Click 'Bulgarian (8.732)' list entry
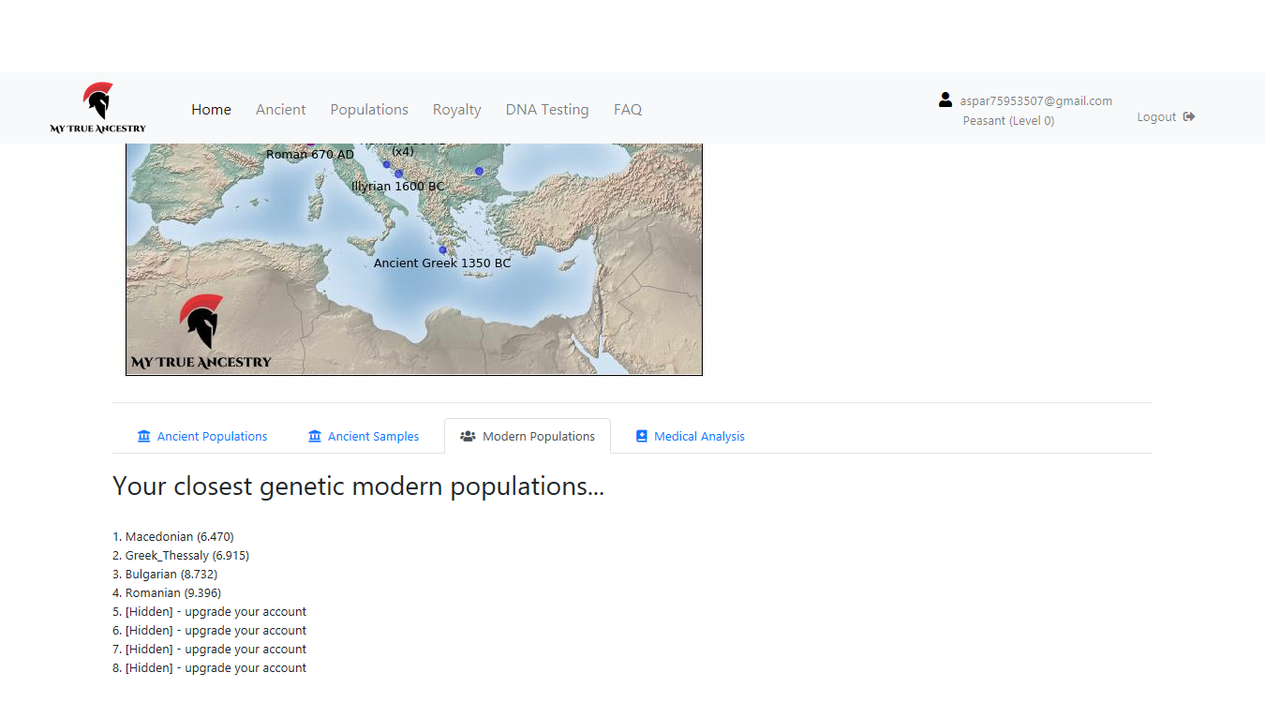The width and height of the screenshot is (1280, 720). (x=165, y=574)
